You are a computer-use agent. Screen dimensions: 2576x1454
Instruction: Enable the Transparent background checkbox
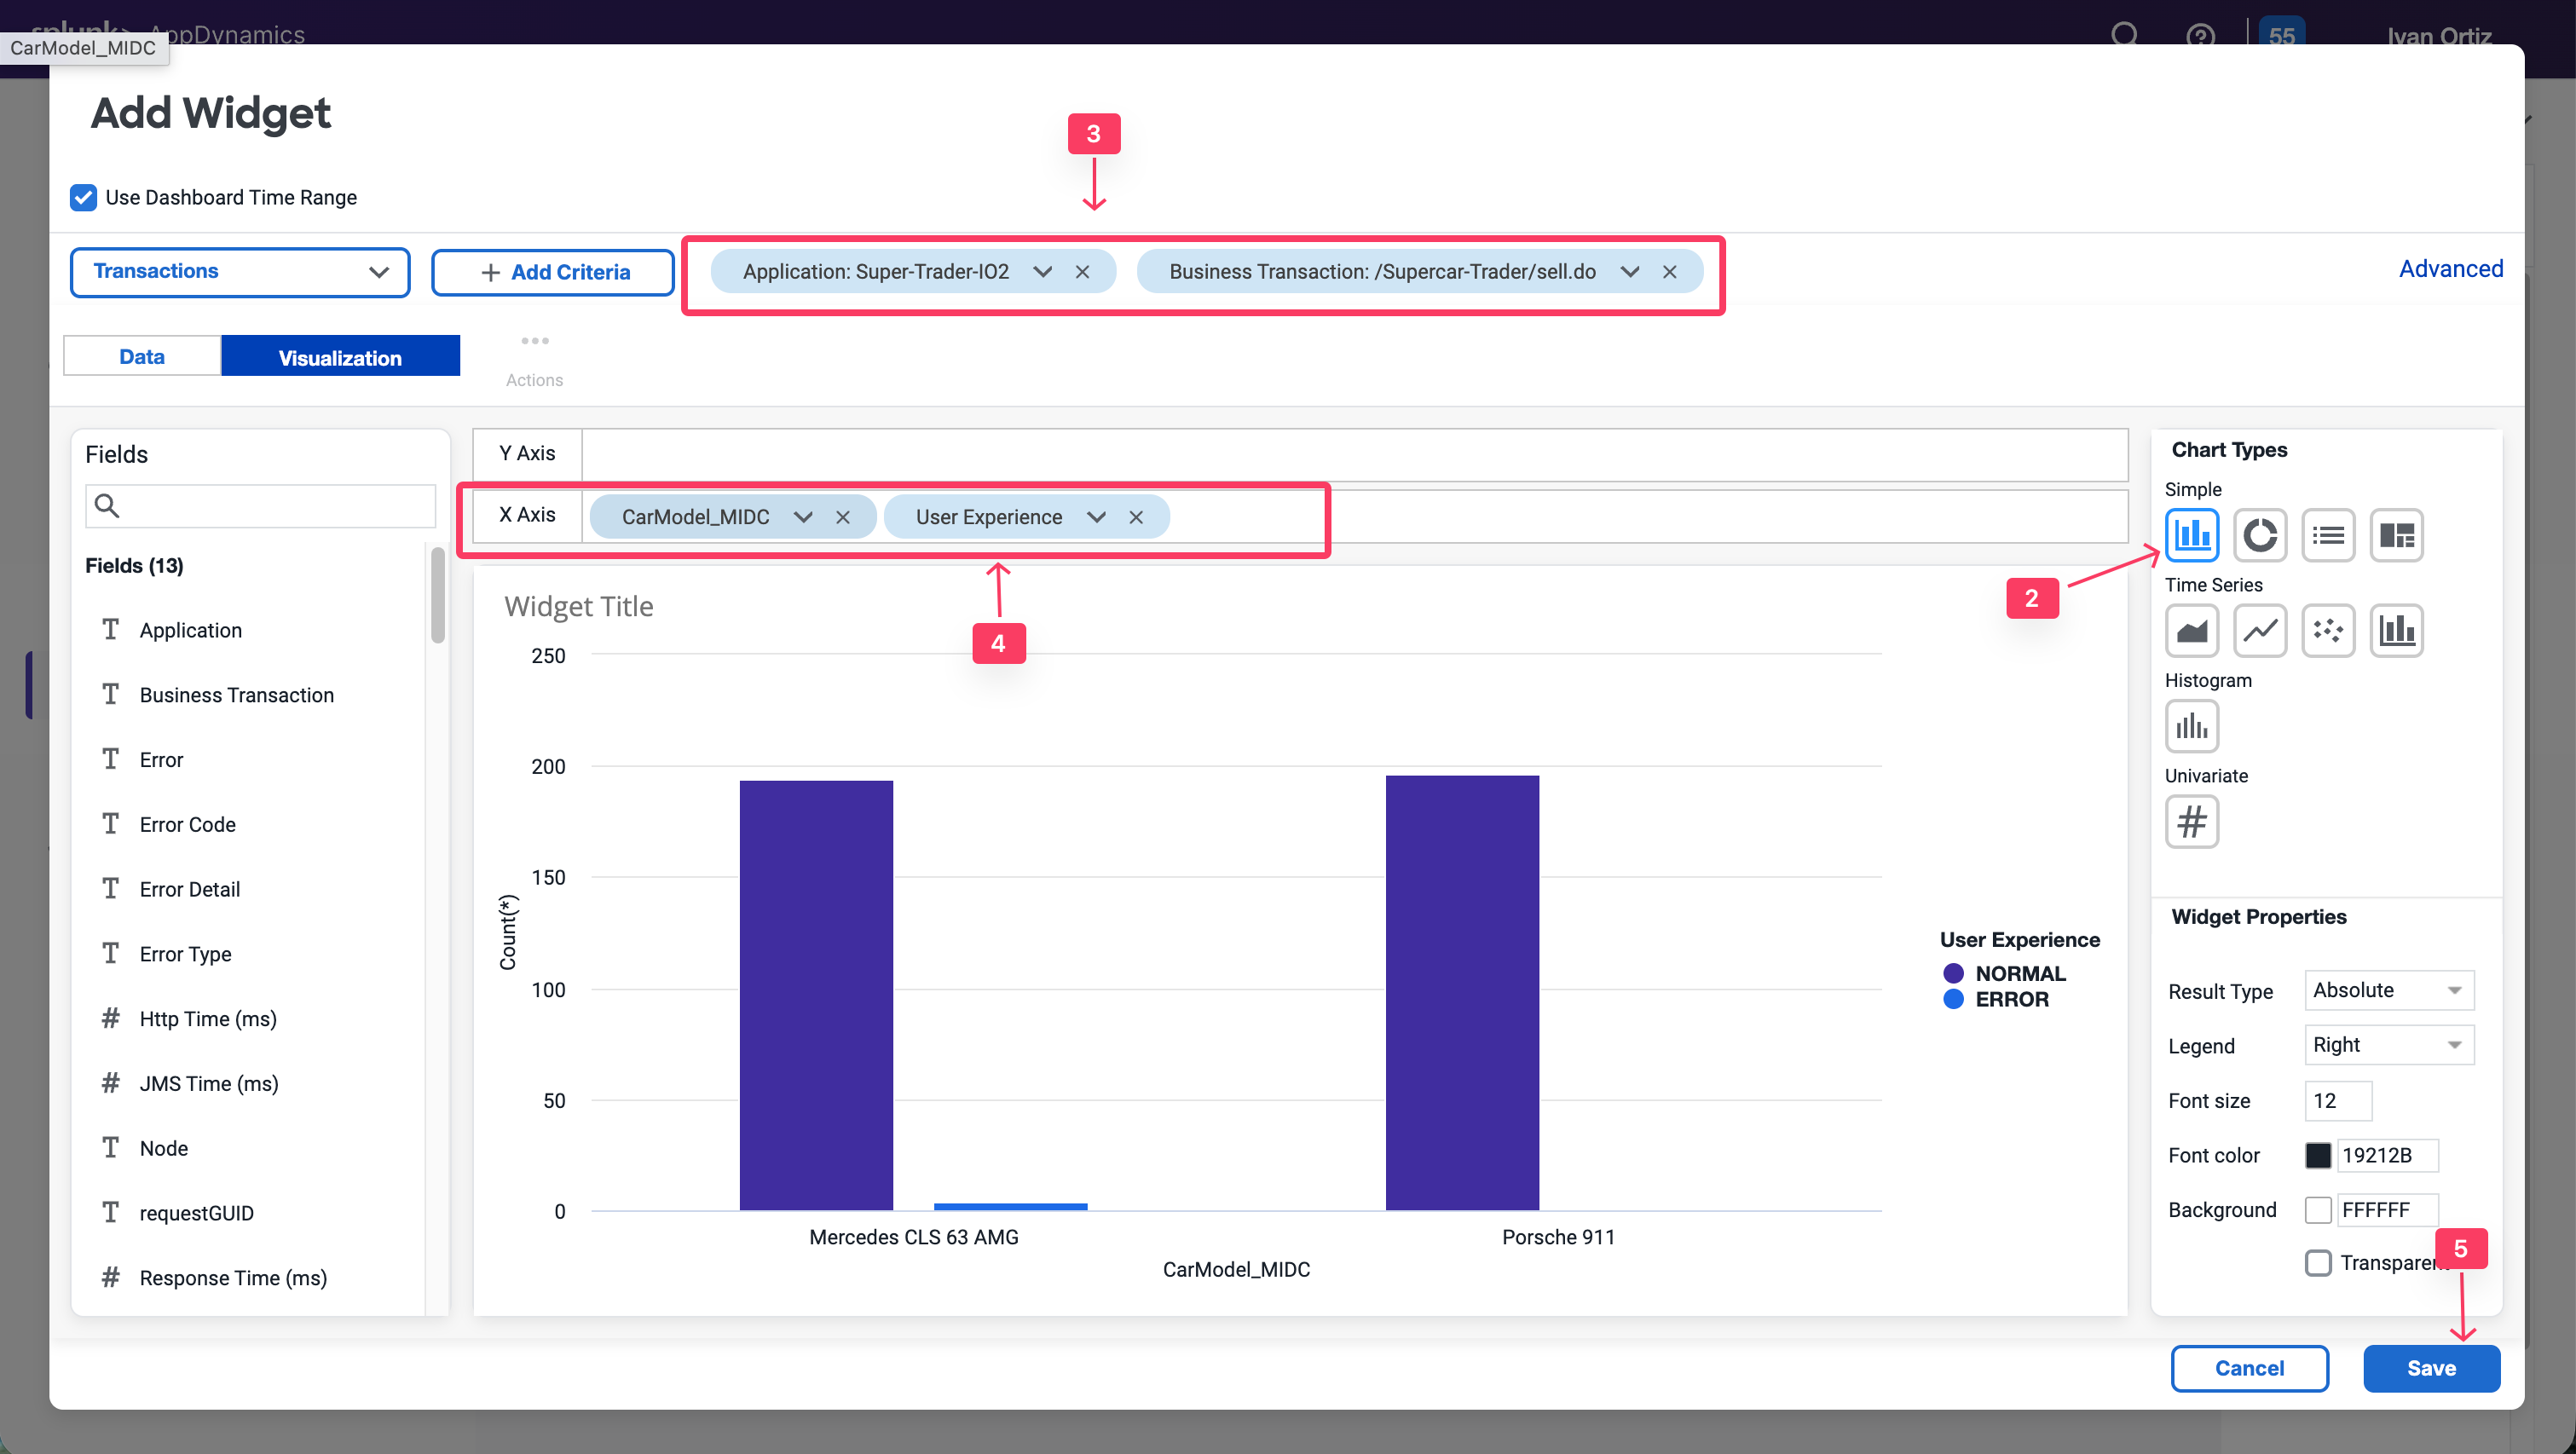(2317, 1263)
